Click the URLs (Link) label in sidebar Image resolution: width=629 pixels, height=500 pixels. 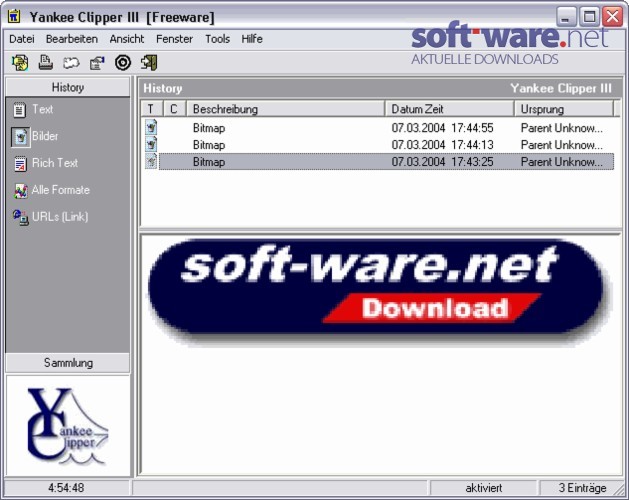[60, 217]
